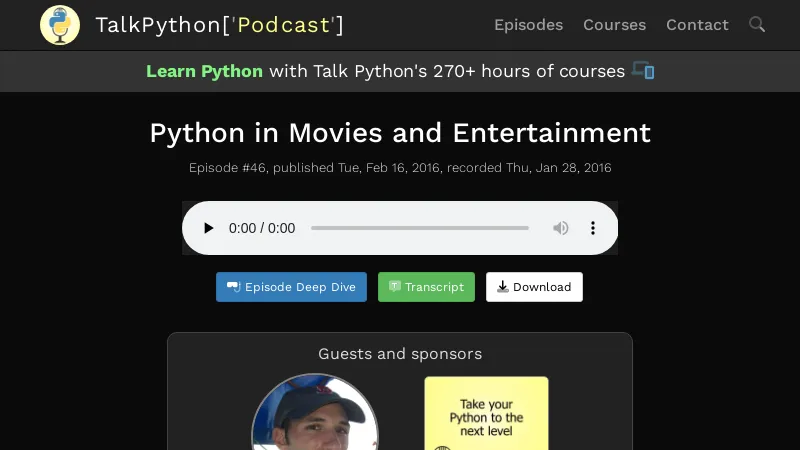The image size is (800, 450).
Task: Open the Episode Deep Dive button
Action: [292, 287]
